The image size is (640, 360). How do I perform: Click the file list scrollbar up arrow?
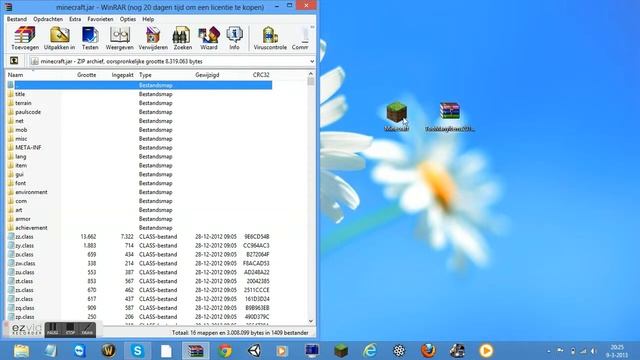[x=311, y=74]
